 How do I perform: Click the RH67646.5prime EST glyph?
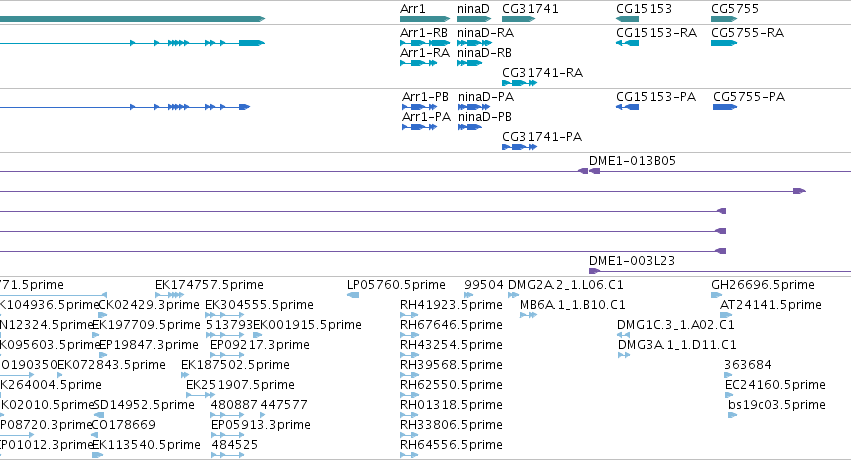[409, 335]
